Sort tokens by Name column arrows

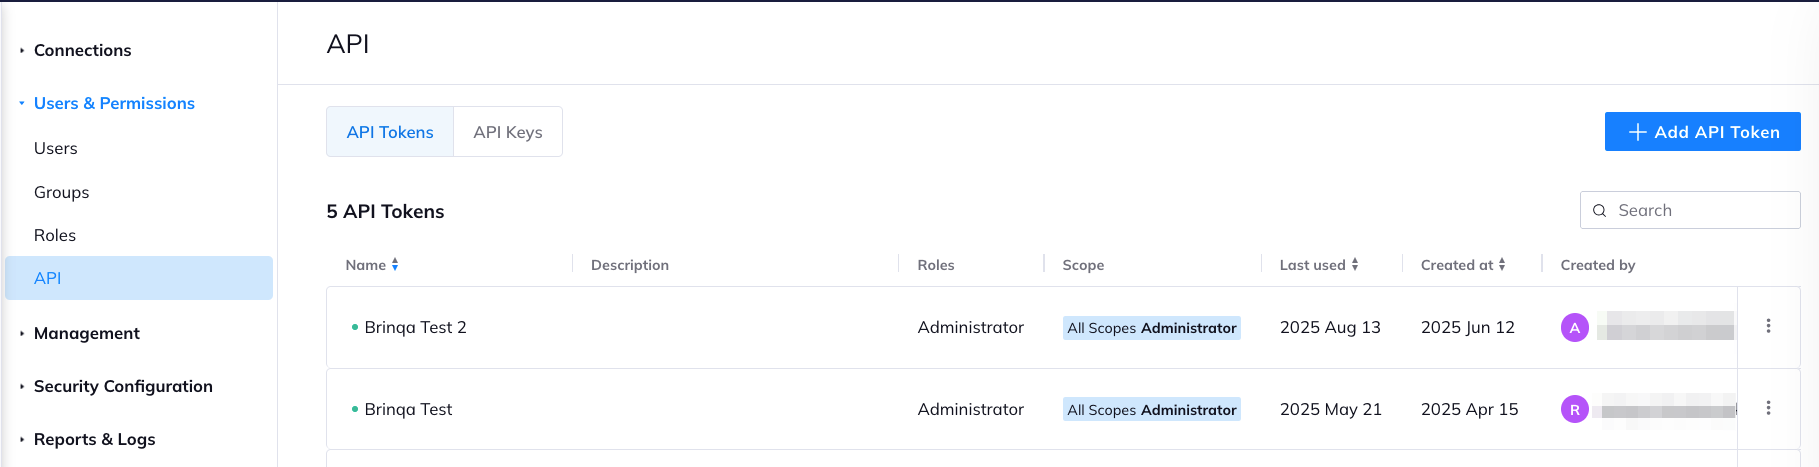click(x=395, y=264)
